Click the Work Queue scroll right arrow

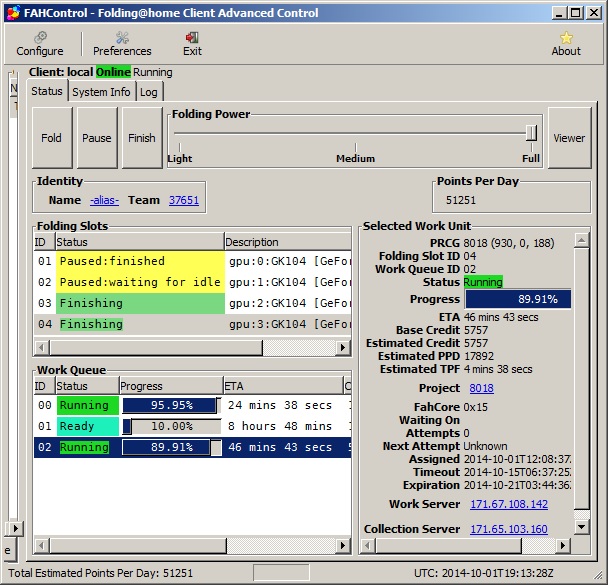click(342, 545)
